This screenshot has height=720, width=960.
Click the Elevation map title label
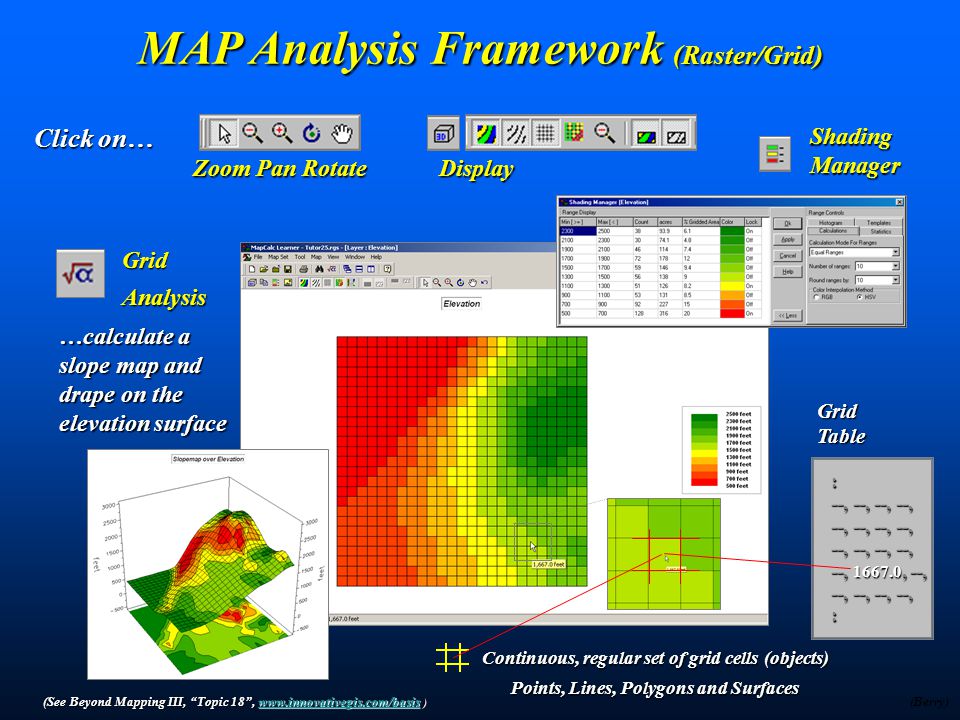click(462, 304)
